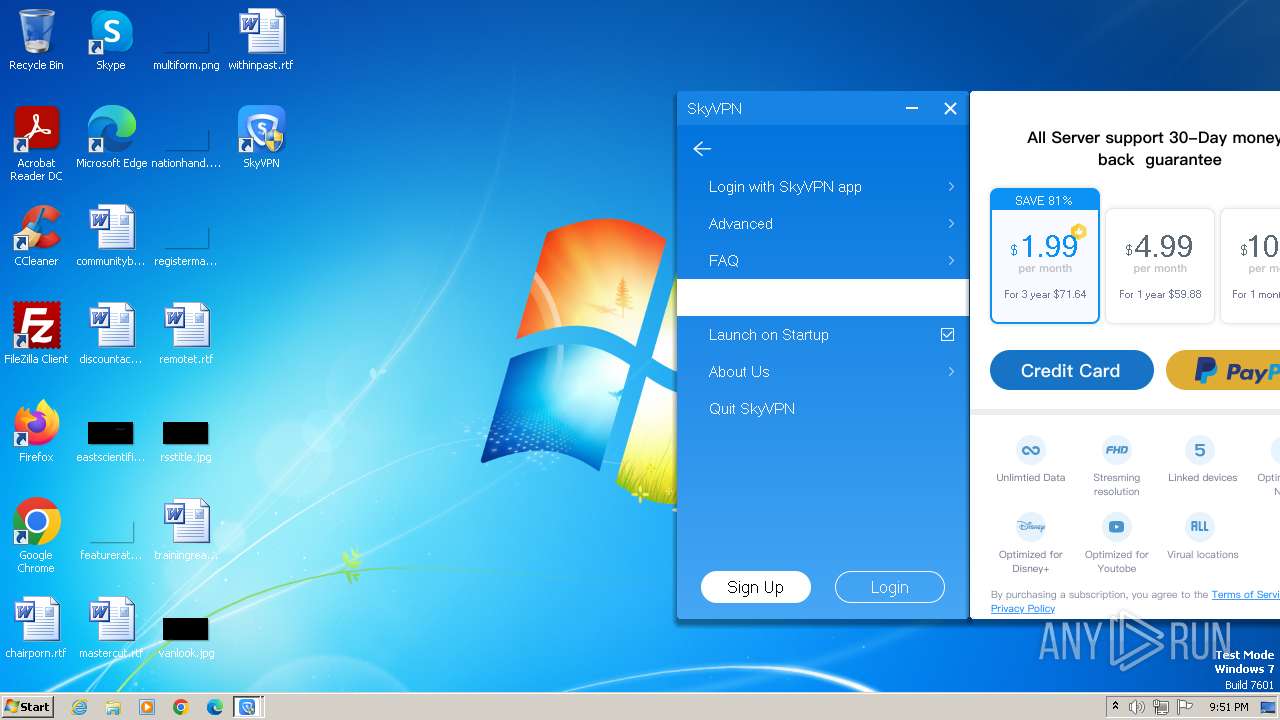Click the highlighted blank menu row

click(822, 298)
